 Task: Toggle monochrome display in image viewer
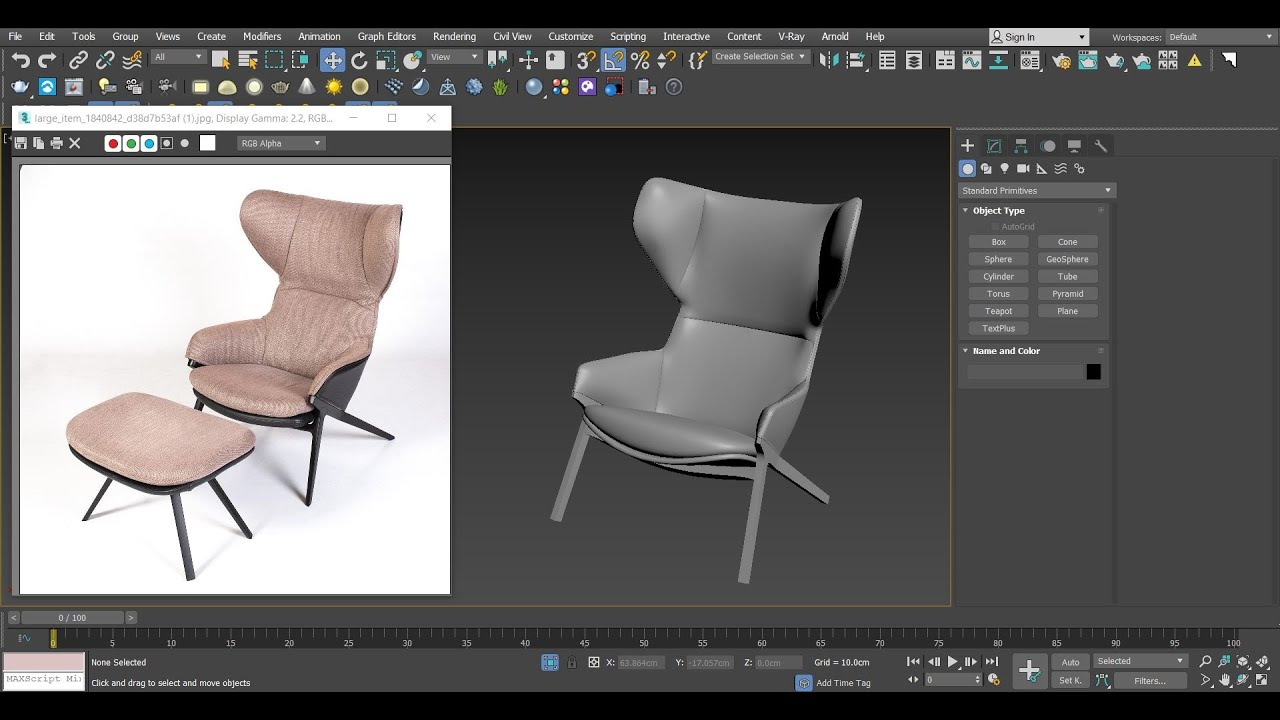185,143
